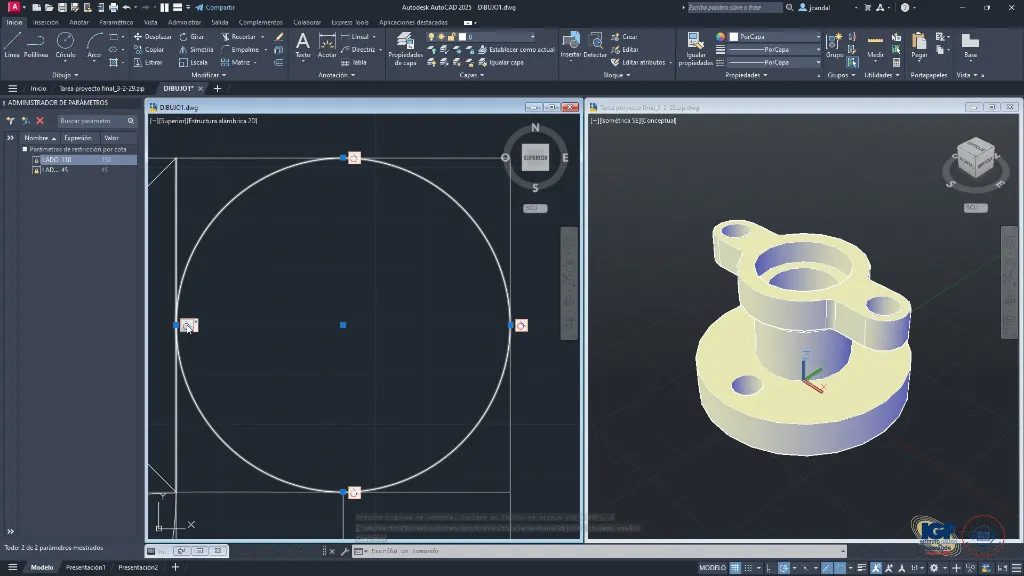Activate the Empalme (fillet) command
1024x576 pixels.
[x=240, y=50]
